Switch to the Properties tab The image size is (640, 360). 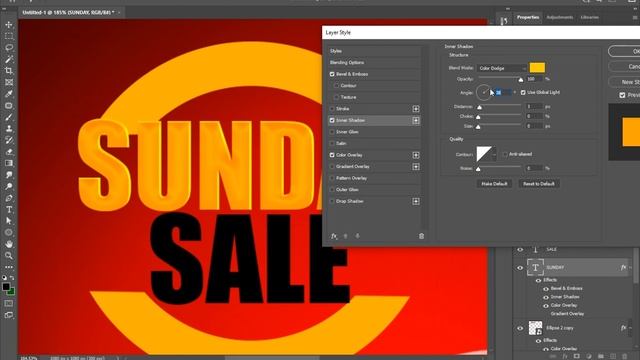coord(528,18)
